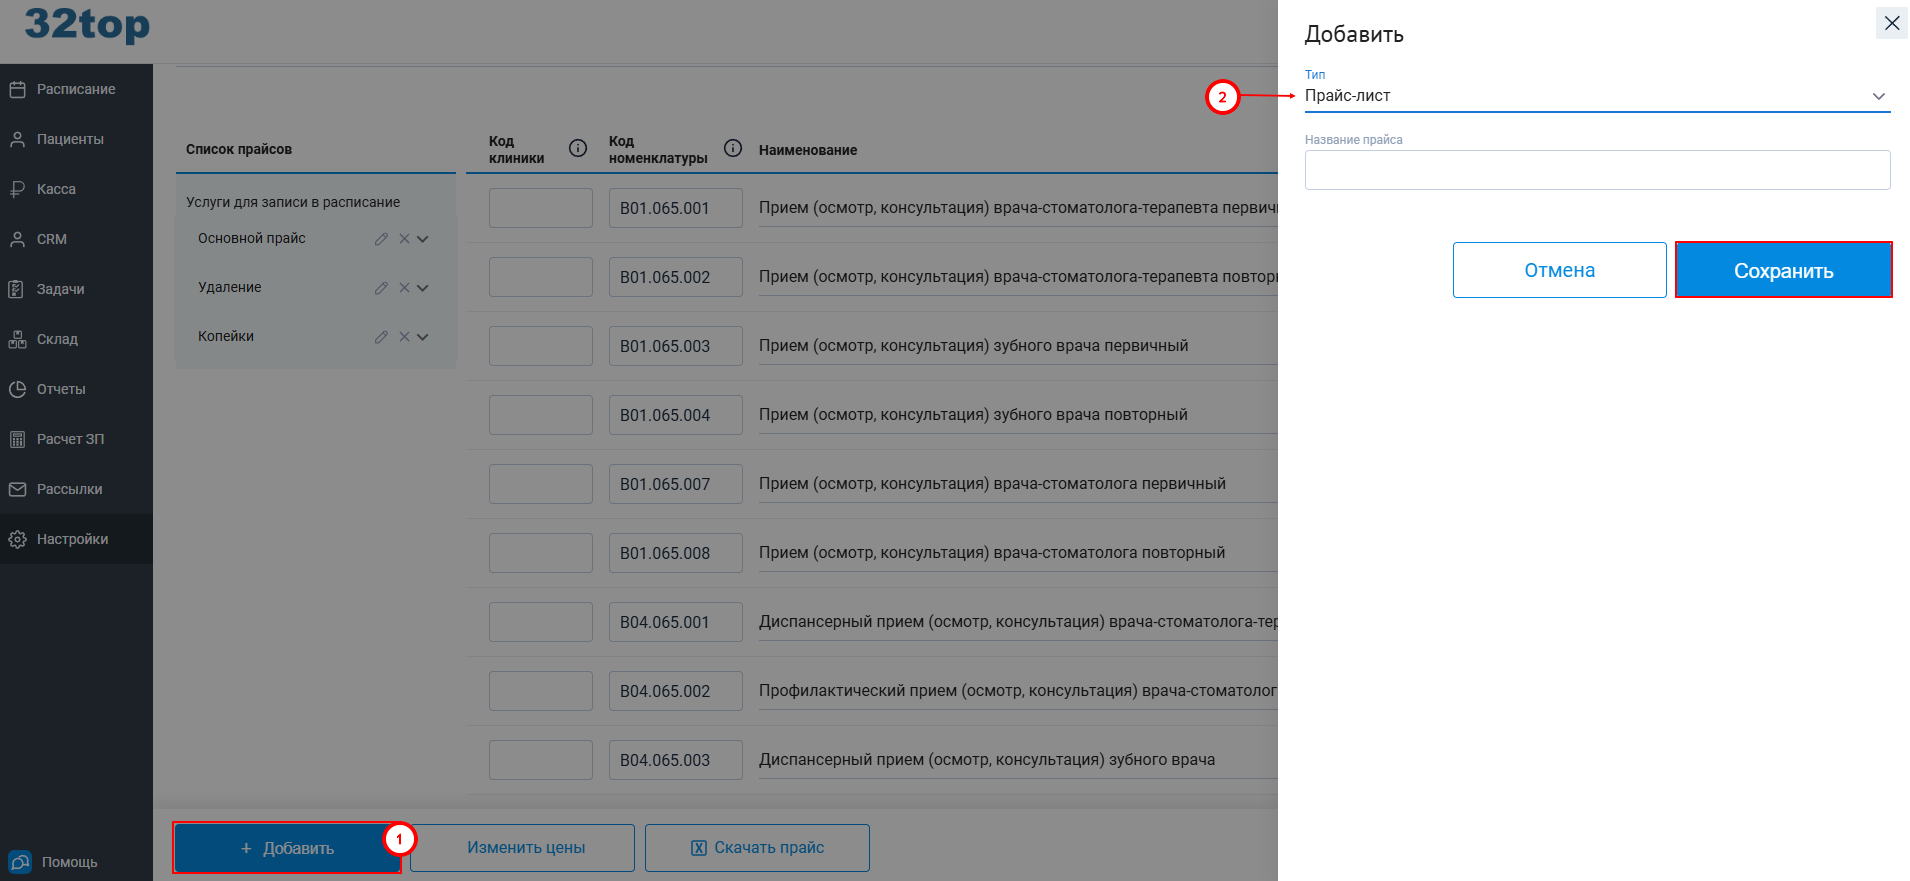This screenshot has width=1910, height=881.
Task: Click the pencil edit icon for Копейки
Action: tap(381, 337)
